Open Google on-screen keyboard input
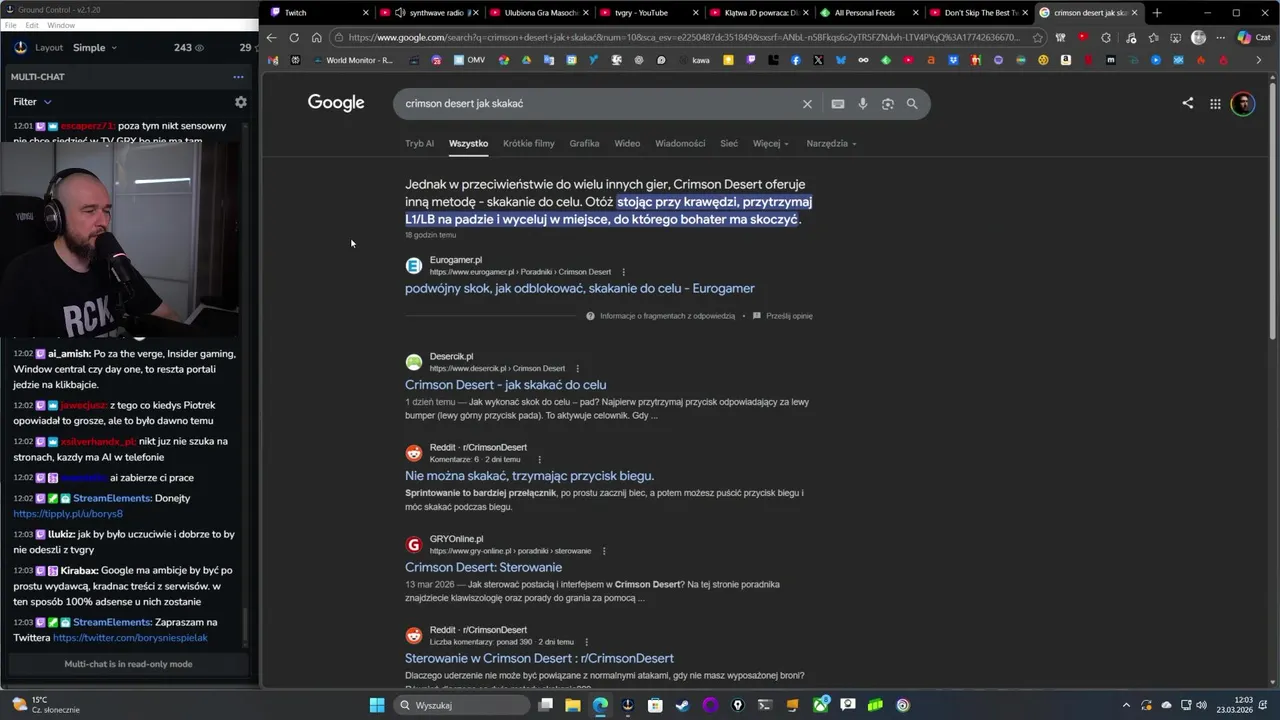Viewport: 1280px width, 720px height. click(x=838, y=104)
